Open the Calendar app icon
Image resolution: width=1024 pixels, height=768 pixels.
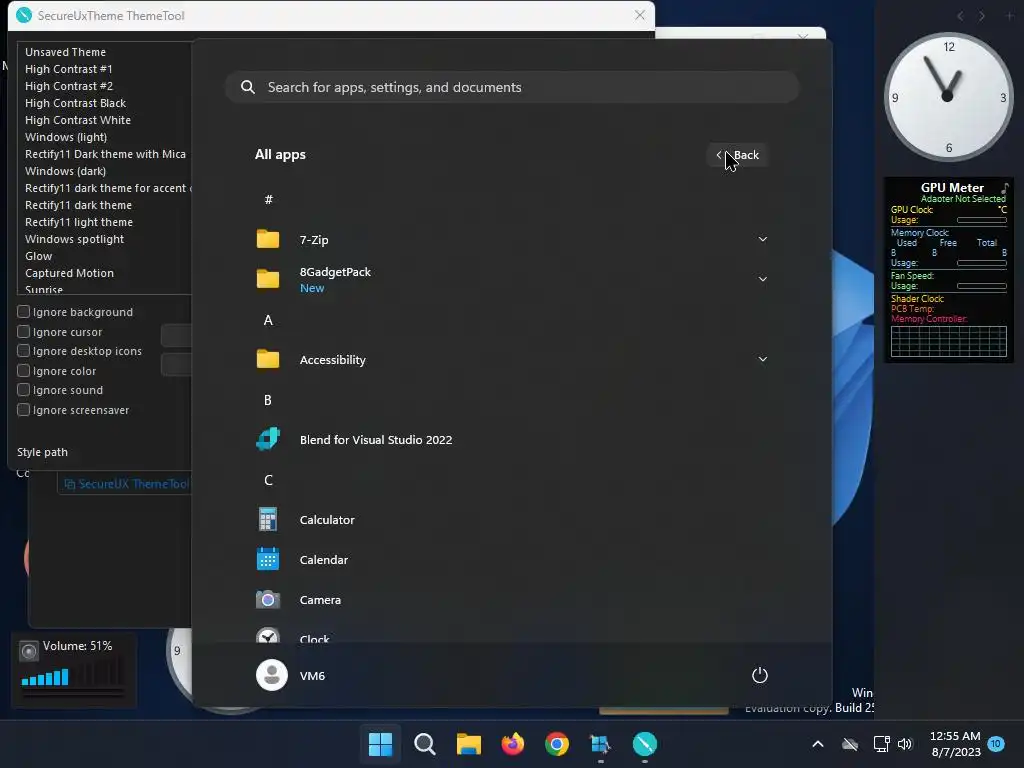coord(268,560)
